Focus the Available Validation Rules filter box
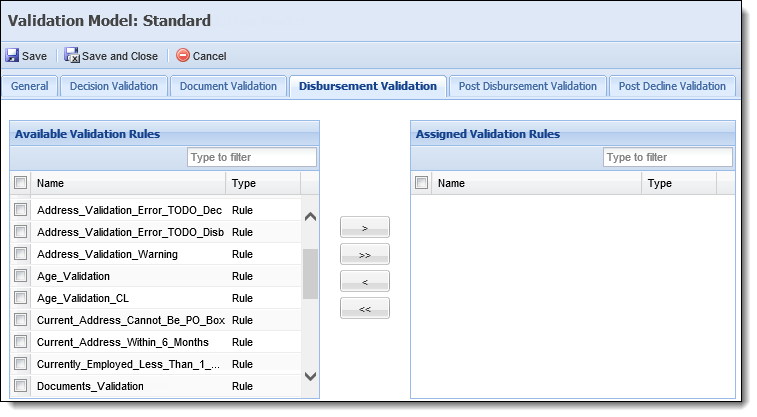This screenshot has height=417, width=757. 252,157
